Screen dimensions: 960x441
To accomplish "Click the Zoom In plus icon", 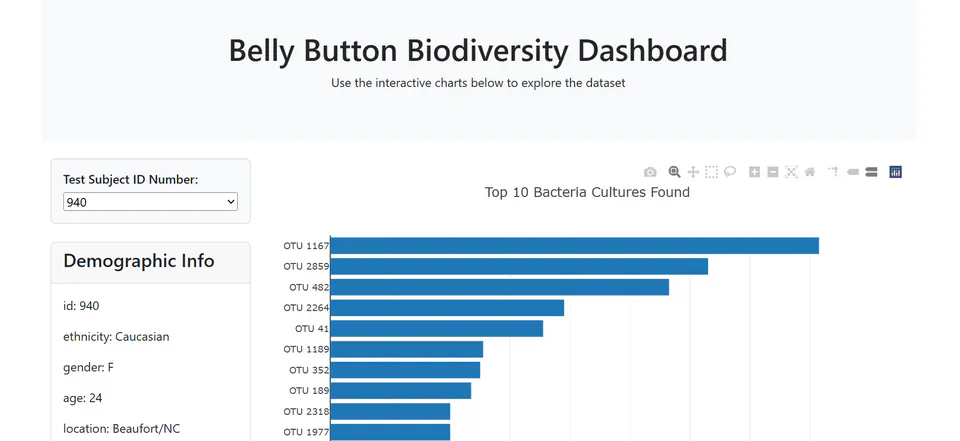I will [754, 172].
